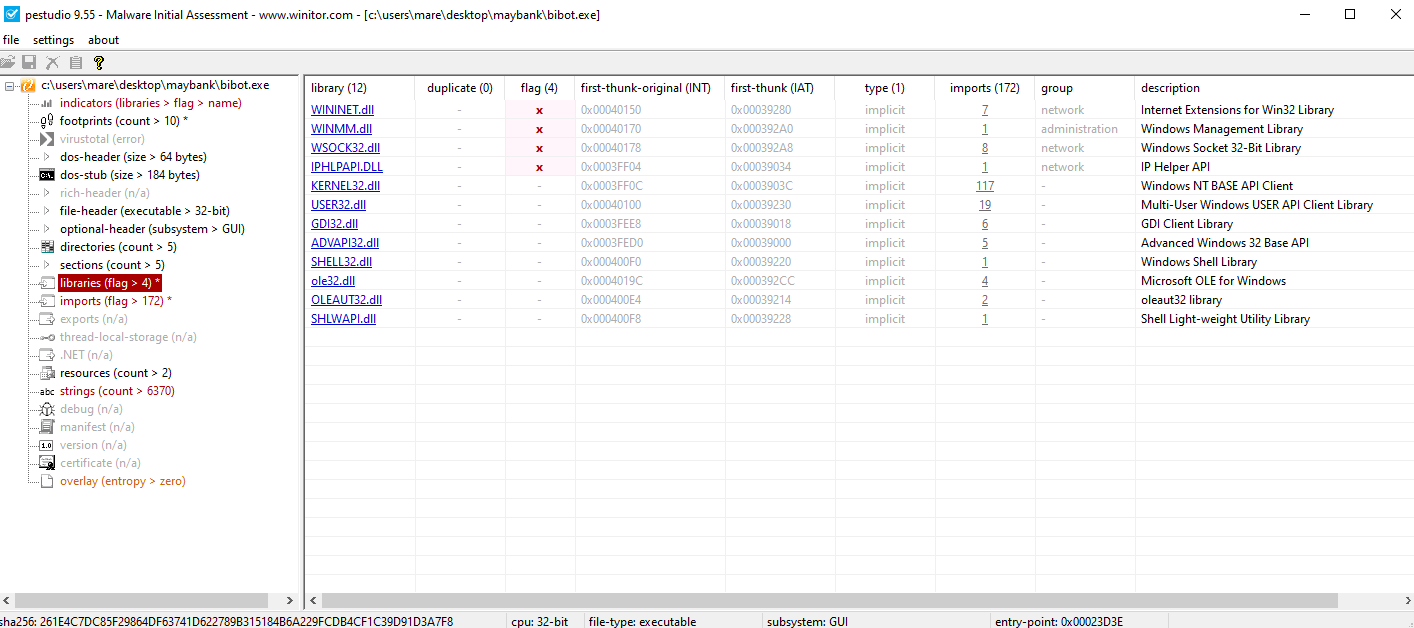Expand the dos-header tree node

(47, 157)
